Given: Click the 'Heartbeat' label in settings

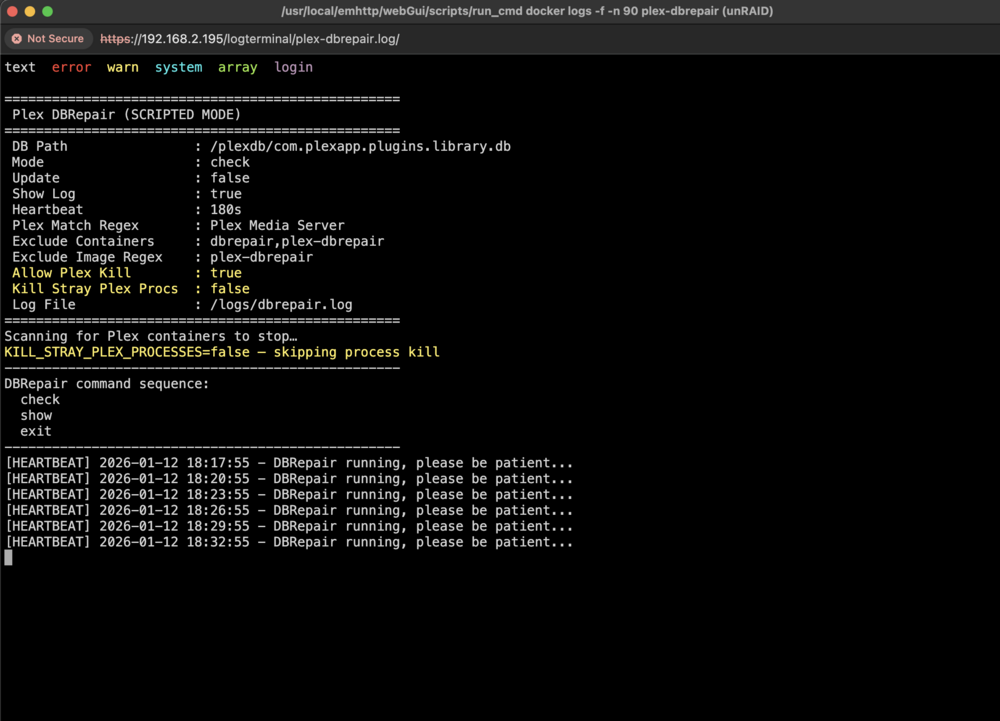Looking at the screenshot, I should coord(47,210).
